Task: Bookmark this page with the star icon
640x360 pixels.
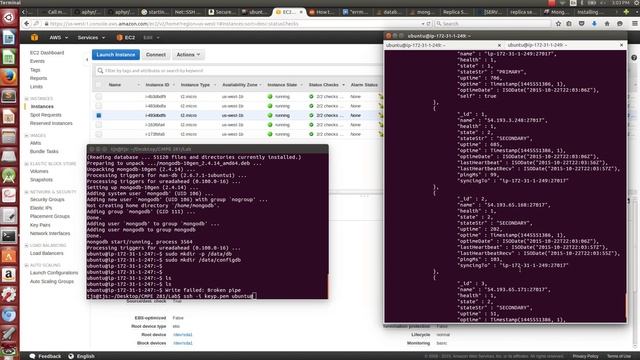Action: pos(558,24)
